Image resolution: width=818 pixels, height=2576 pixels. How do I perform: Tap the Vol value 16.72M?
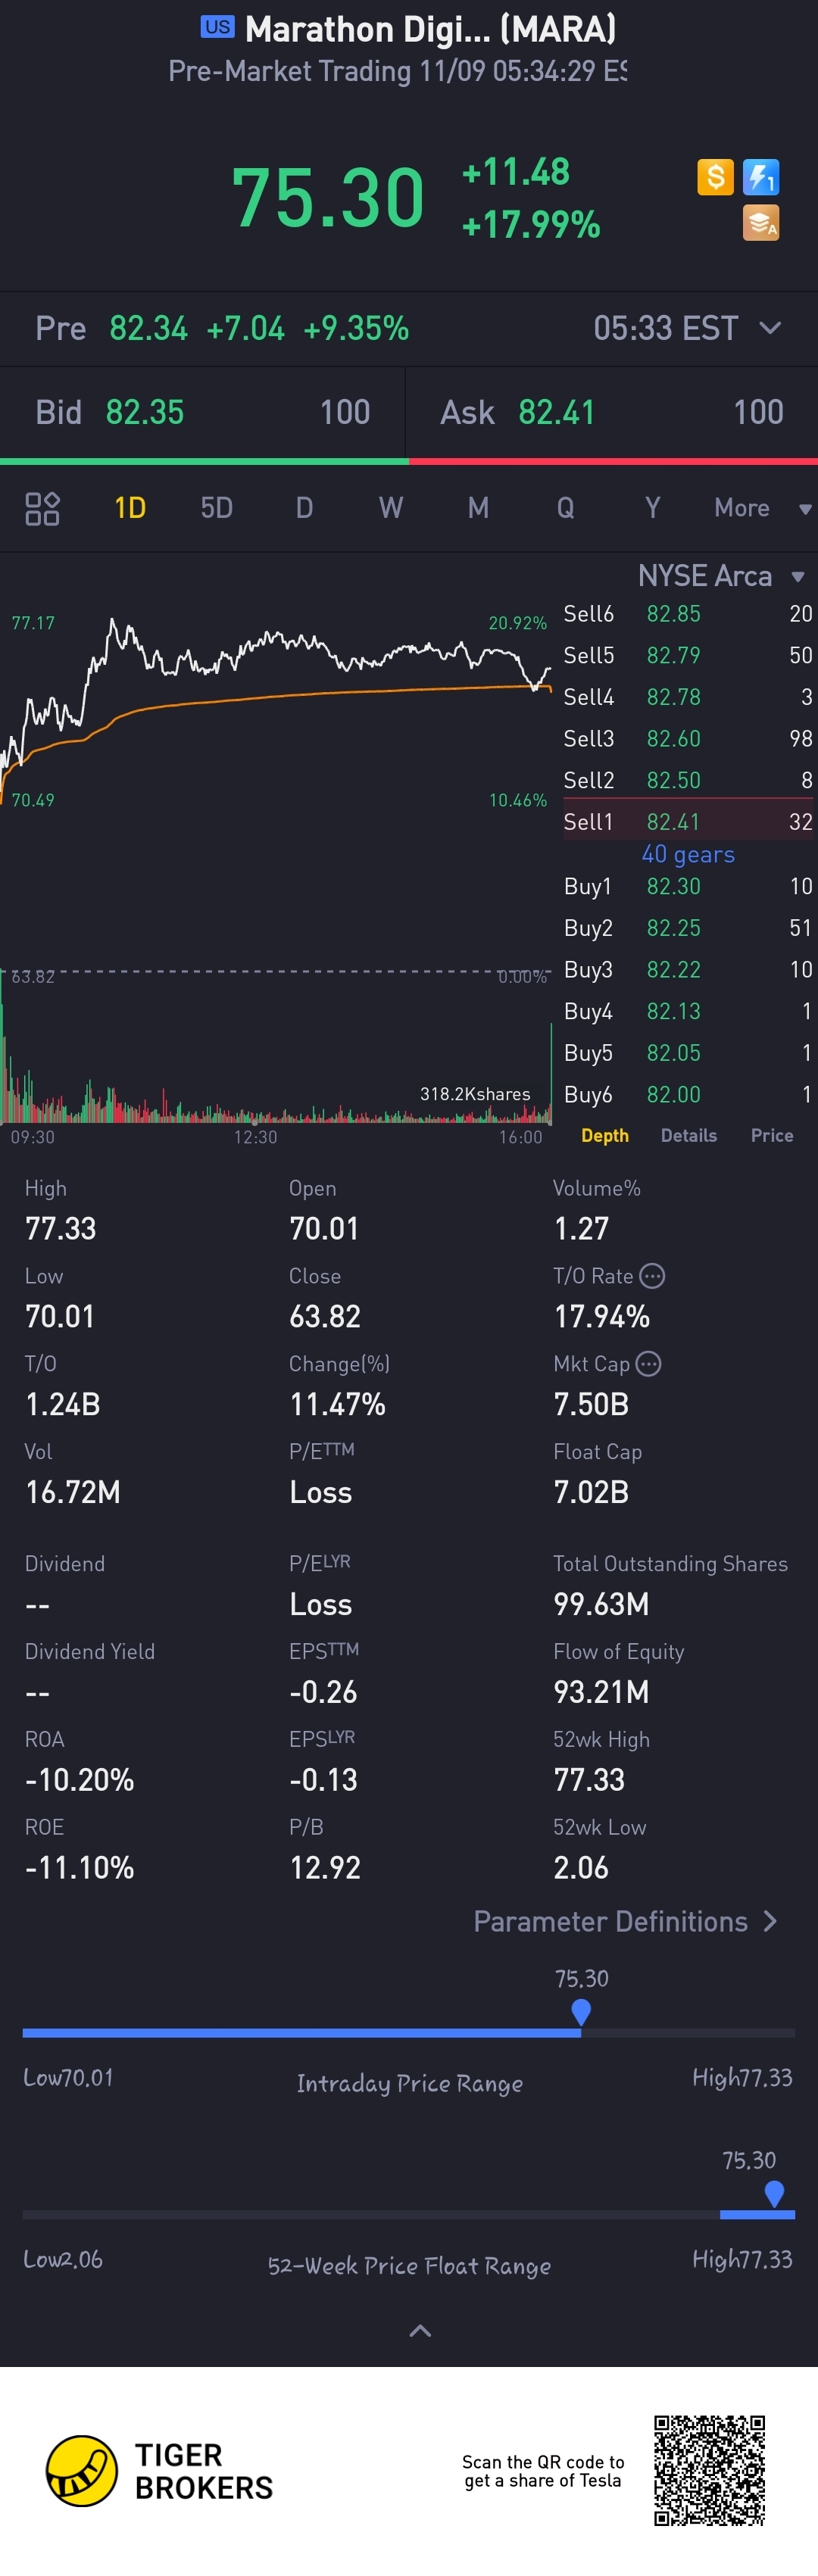click(73, 1492)
